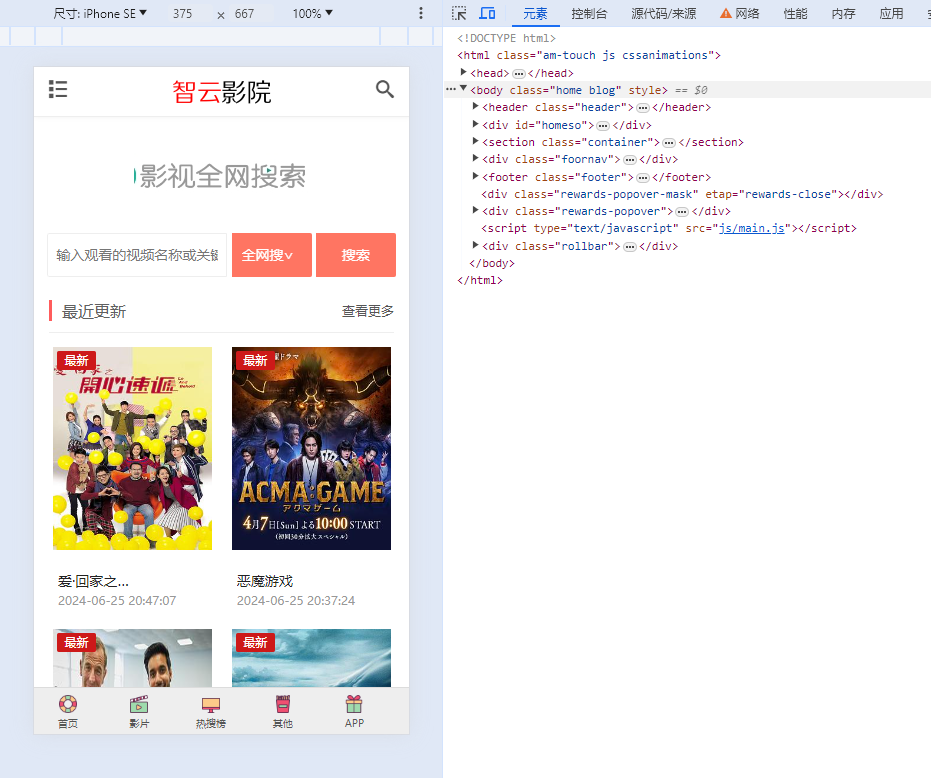
Task: Collapse the body element node
Action: (464, 89)
